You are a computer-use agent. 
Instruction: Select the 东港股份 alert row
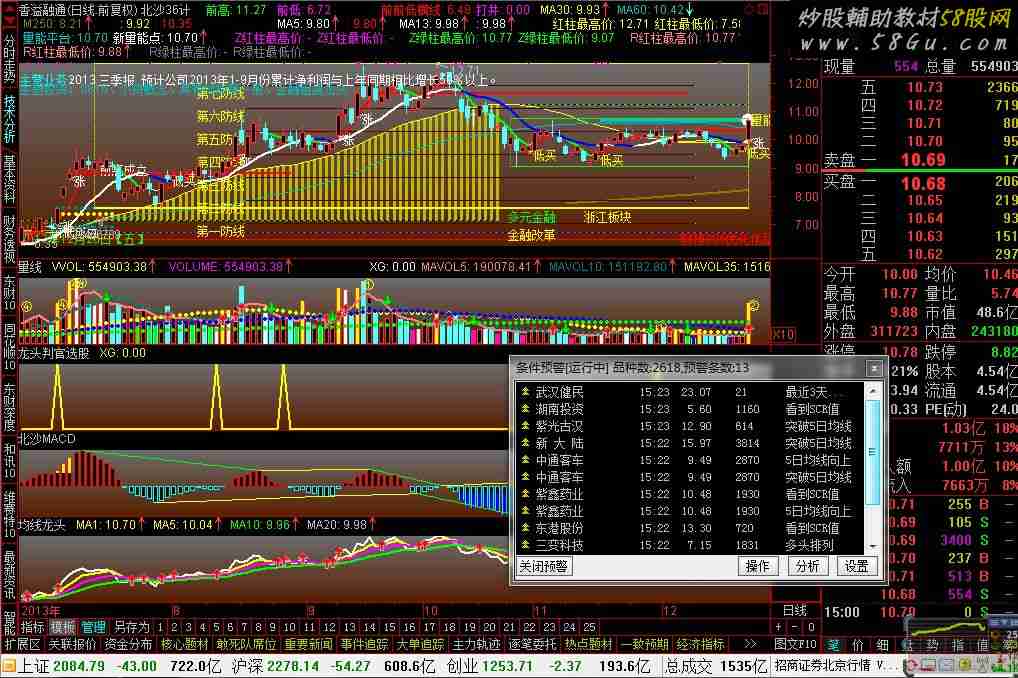(x=690, y=528)
